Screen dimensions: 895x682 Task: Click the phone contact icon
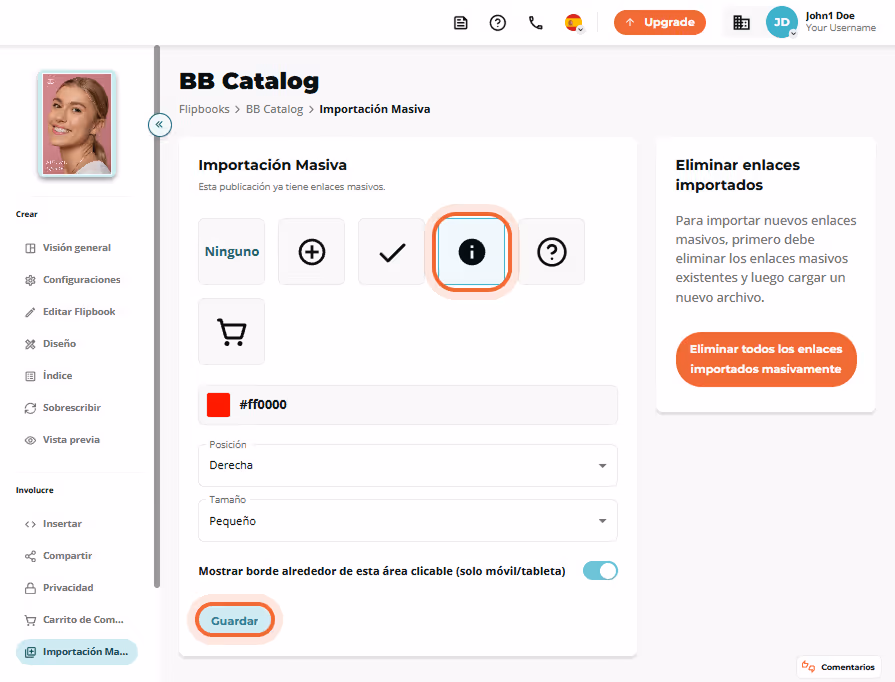click(x=535, y=23)
